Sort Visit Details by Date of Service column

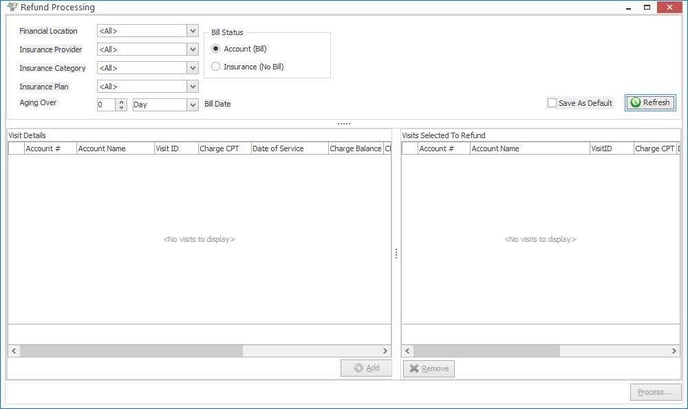(x=288, y=148)
